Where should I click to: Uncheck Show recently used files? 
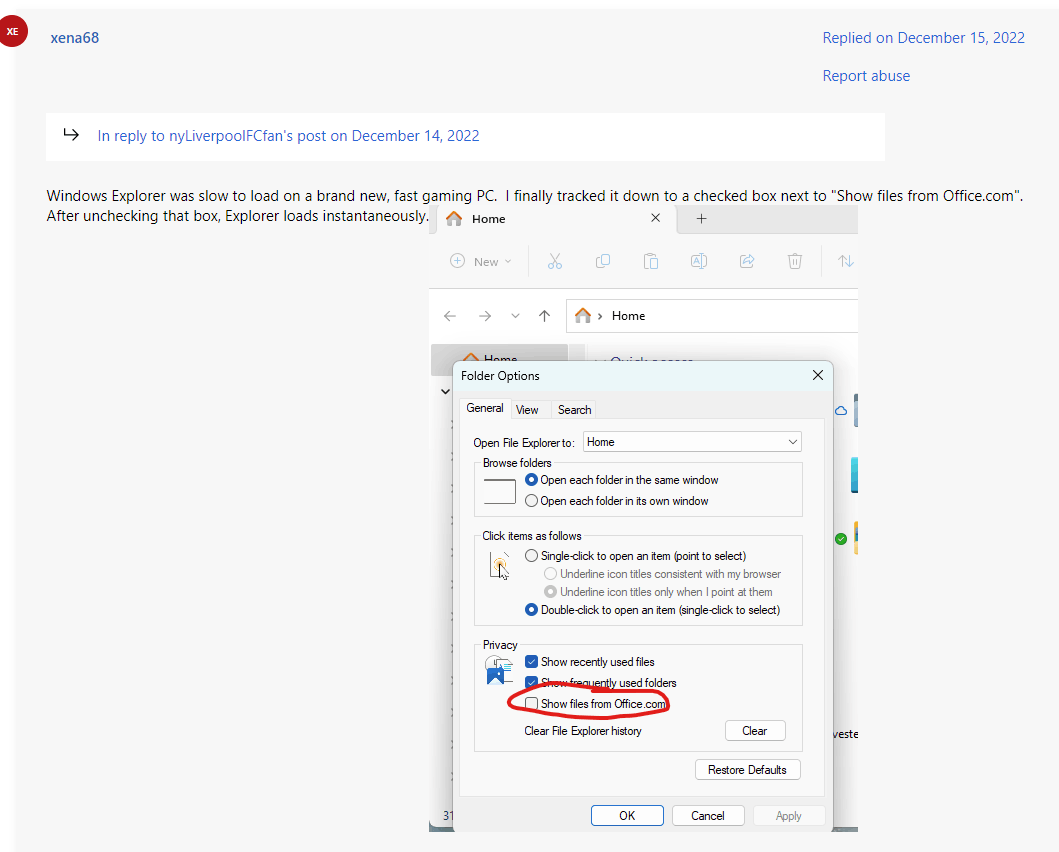531,661
